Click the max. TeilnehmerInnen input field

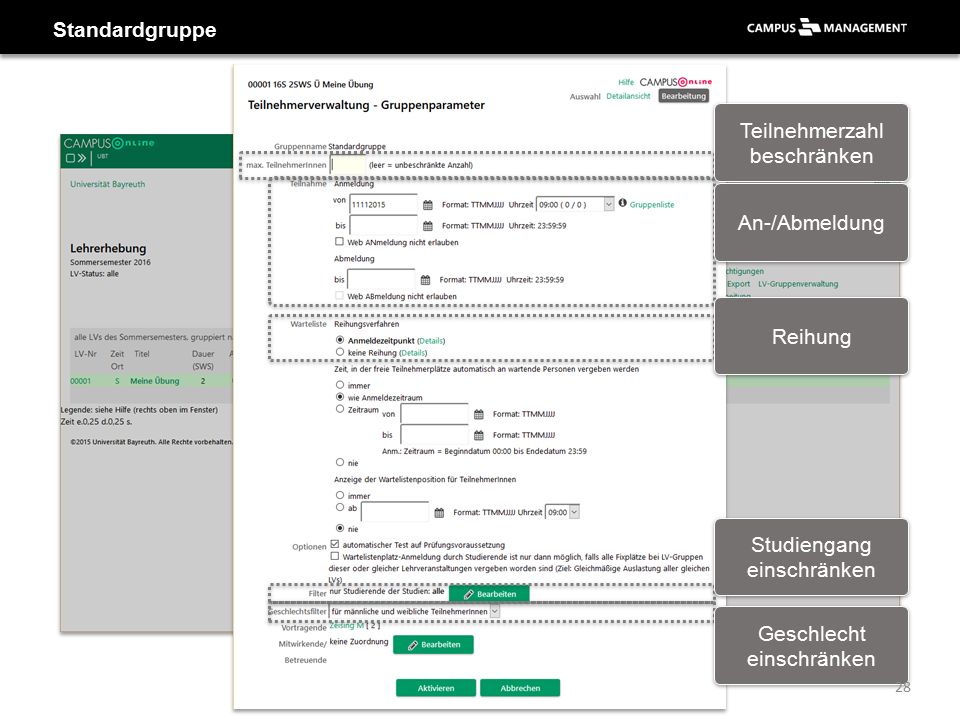(348, 165)
